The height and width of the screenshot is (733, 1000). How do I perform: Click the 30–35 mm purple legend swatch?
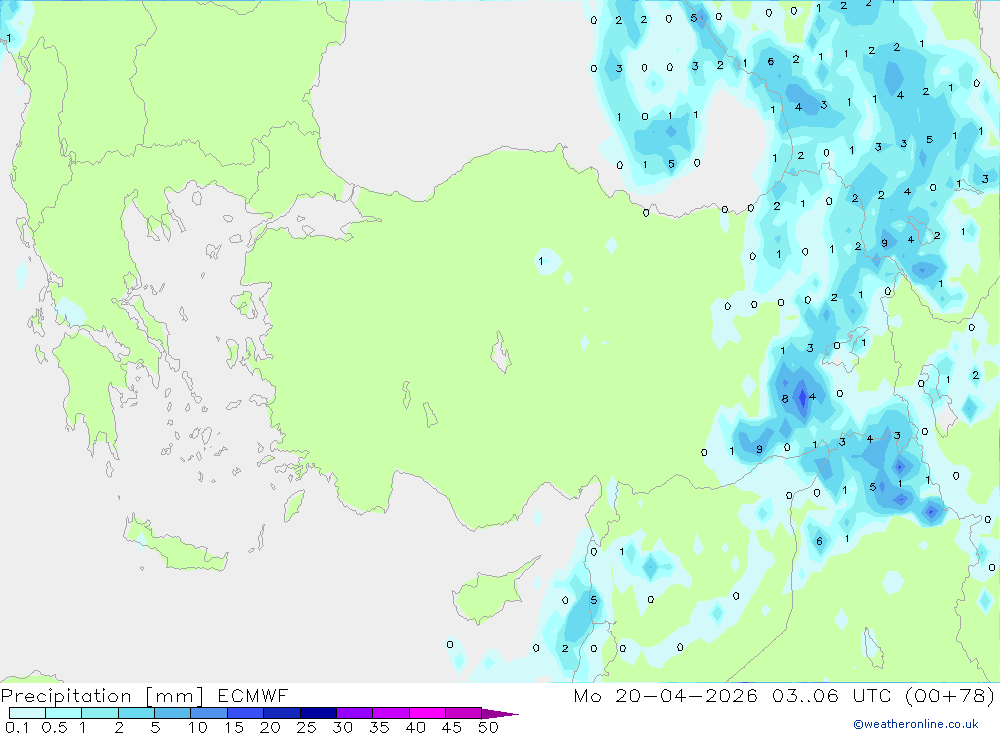pyautogui.click(x=355, y=713)
